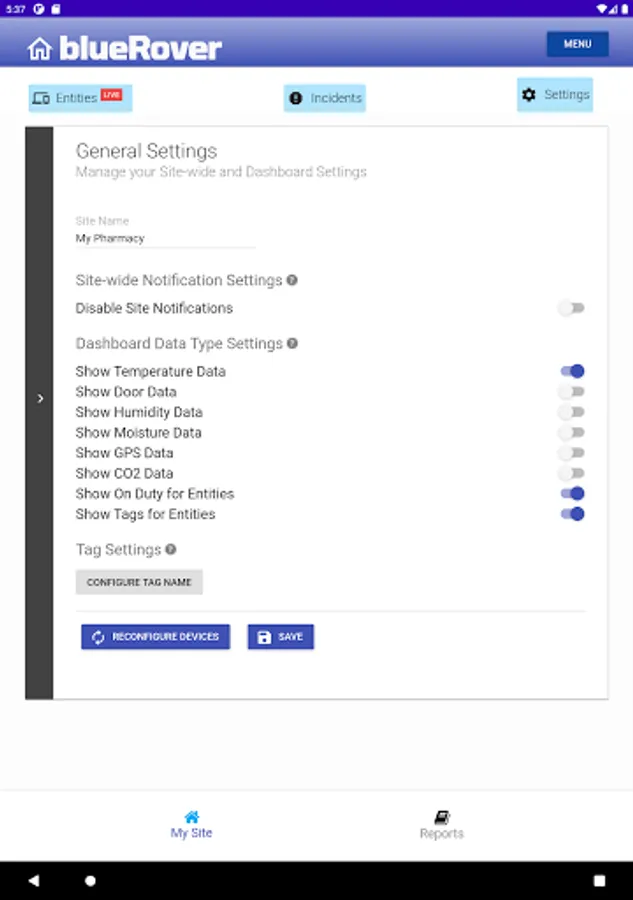Enable Show Moisture Data
The image size is (633, 900).
pyautogui.click(x=572, y=432)
